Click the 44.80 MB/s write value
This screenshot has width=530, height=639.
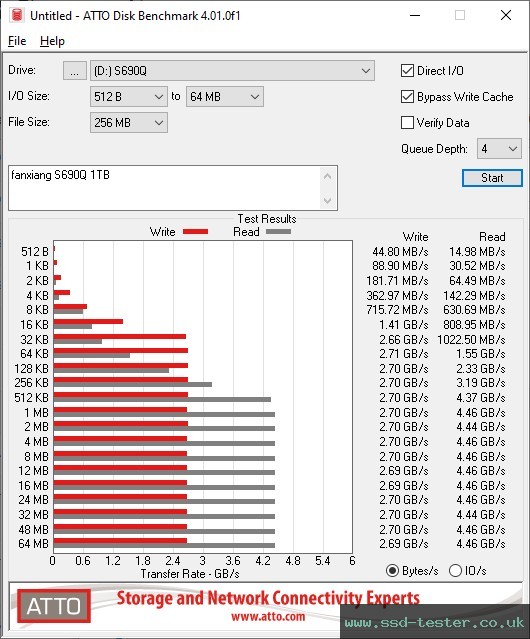click(x=400, y=252)
